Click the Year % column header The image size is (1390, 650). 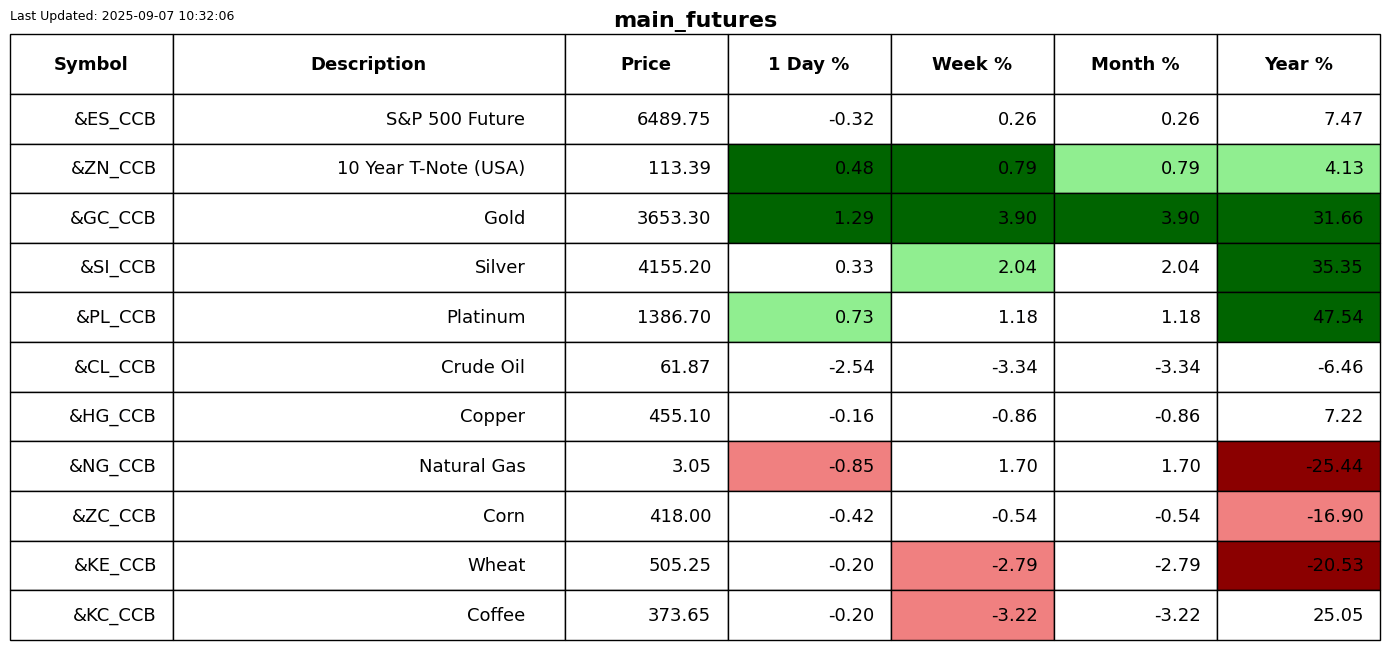tap(1298, 64)
